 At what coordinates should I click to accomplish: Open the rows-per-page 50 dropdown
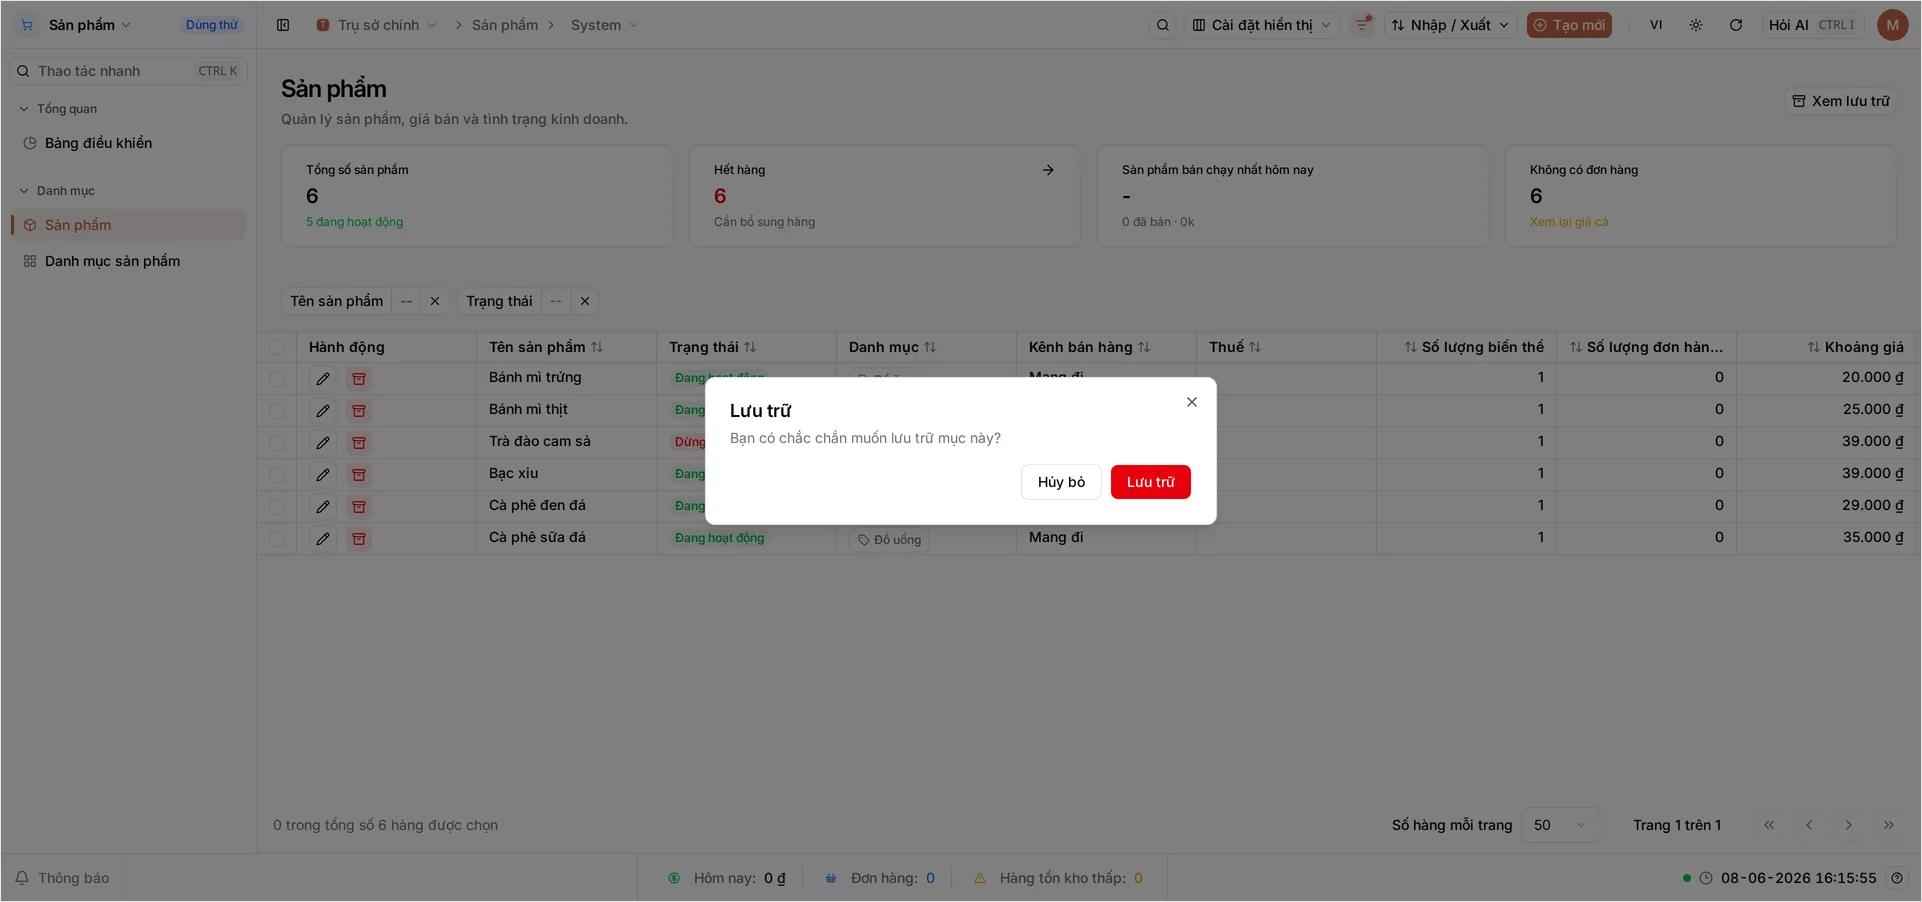coord(1560,825)
